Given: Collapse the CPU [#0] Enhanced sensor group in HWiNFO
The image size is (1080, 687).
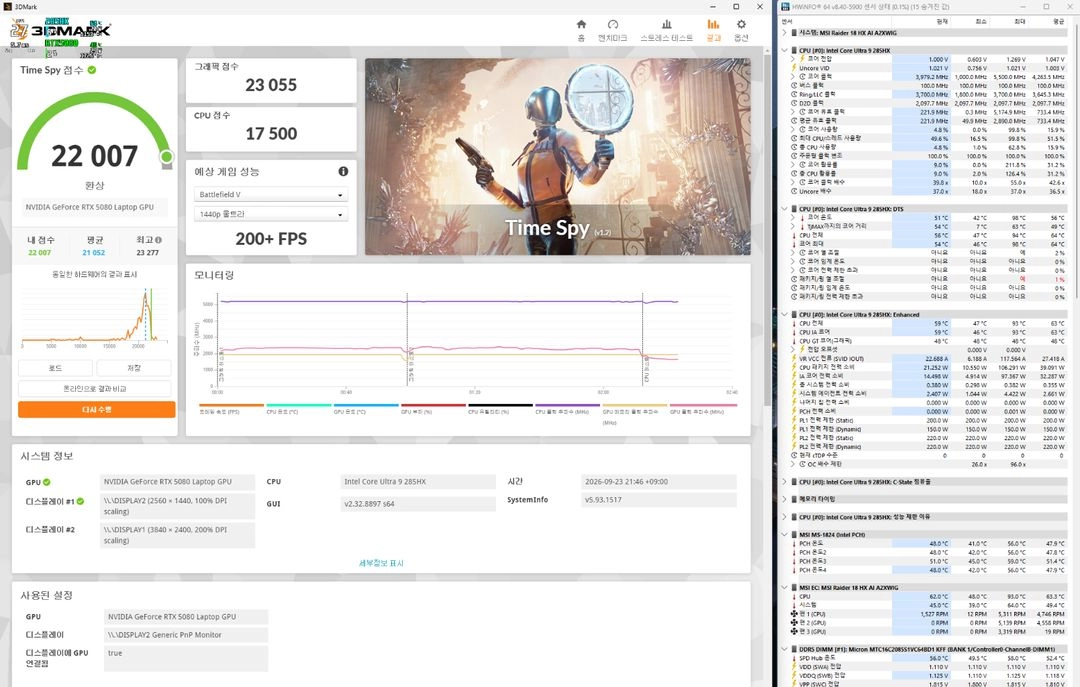Looking at the screenshot, I should [x=785, y=314].
